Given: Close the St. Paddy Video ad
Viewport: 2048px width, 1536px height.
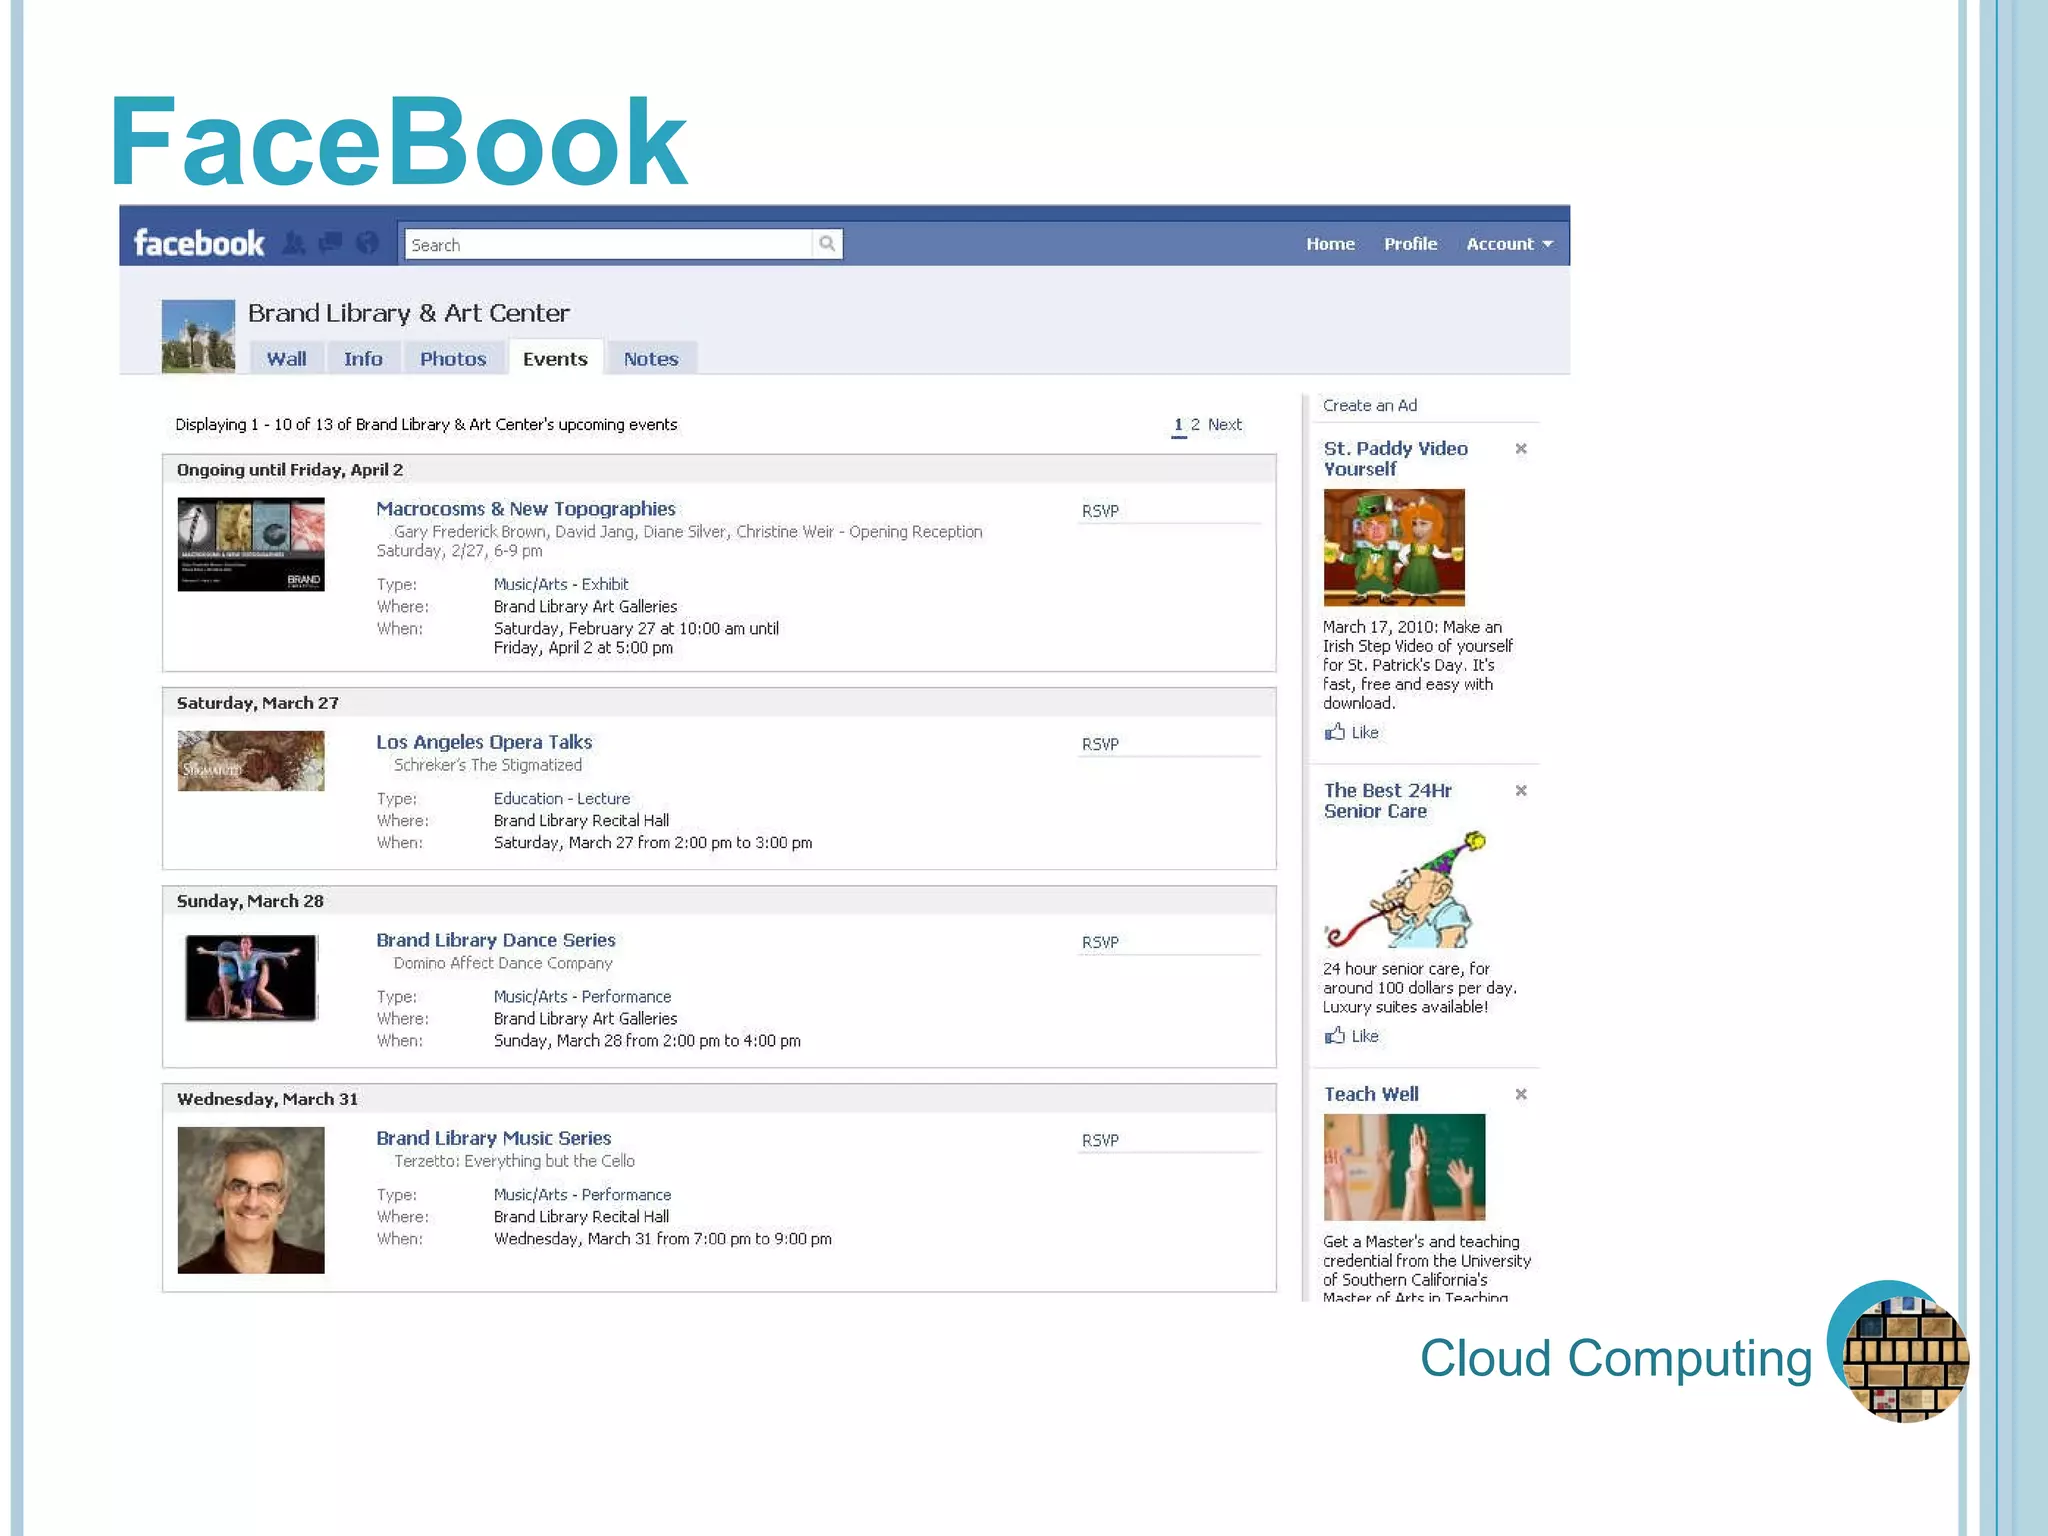Looking at the screenshot, I should point(1521,449).
